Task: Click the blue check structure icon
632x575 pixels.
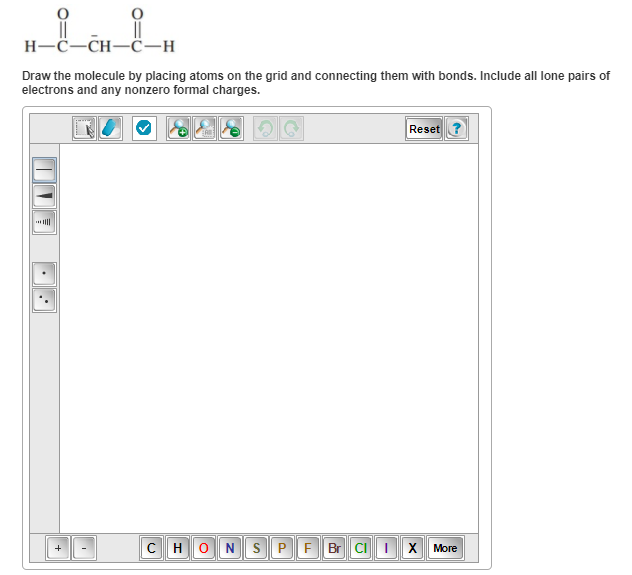Action: 144,129
